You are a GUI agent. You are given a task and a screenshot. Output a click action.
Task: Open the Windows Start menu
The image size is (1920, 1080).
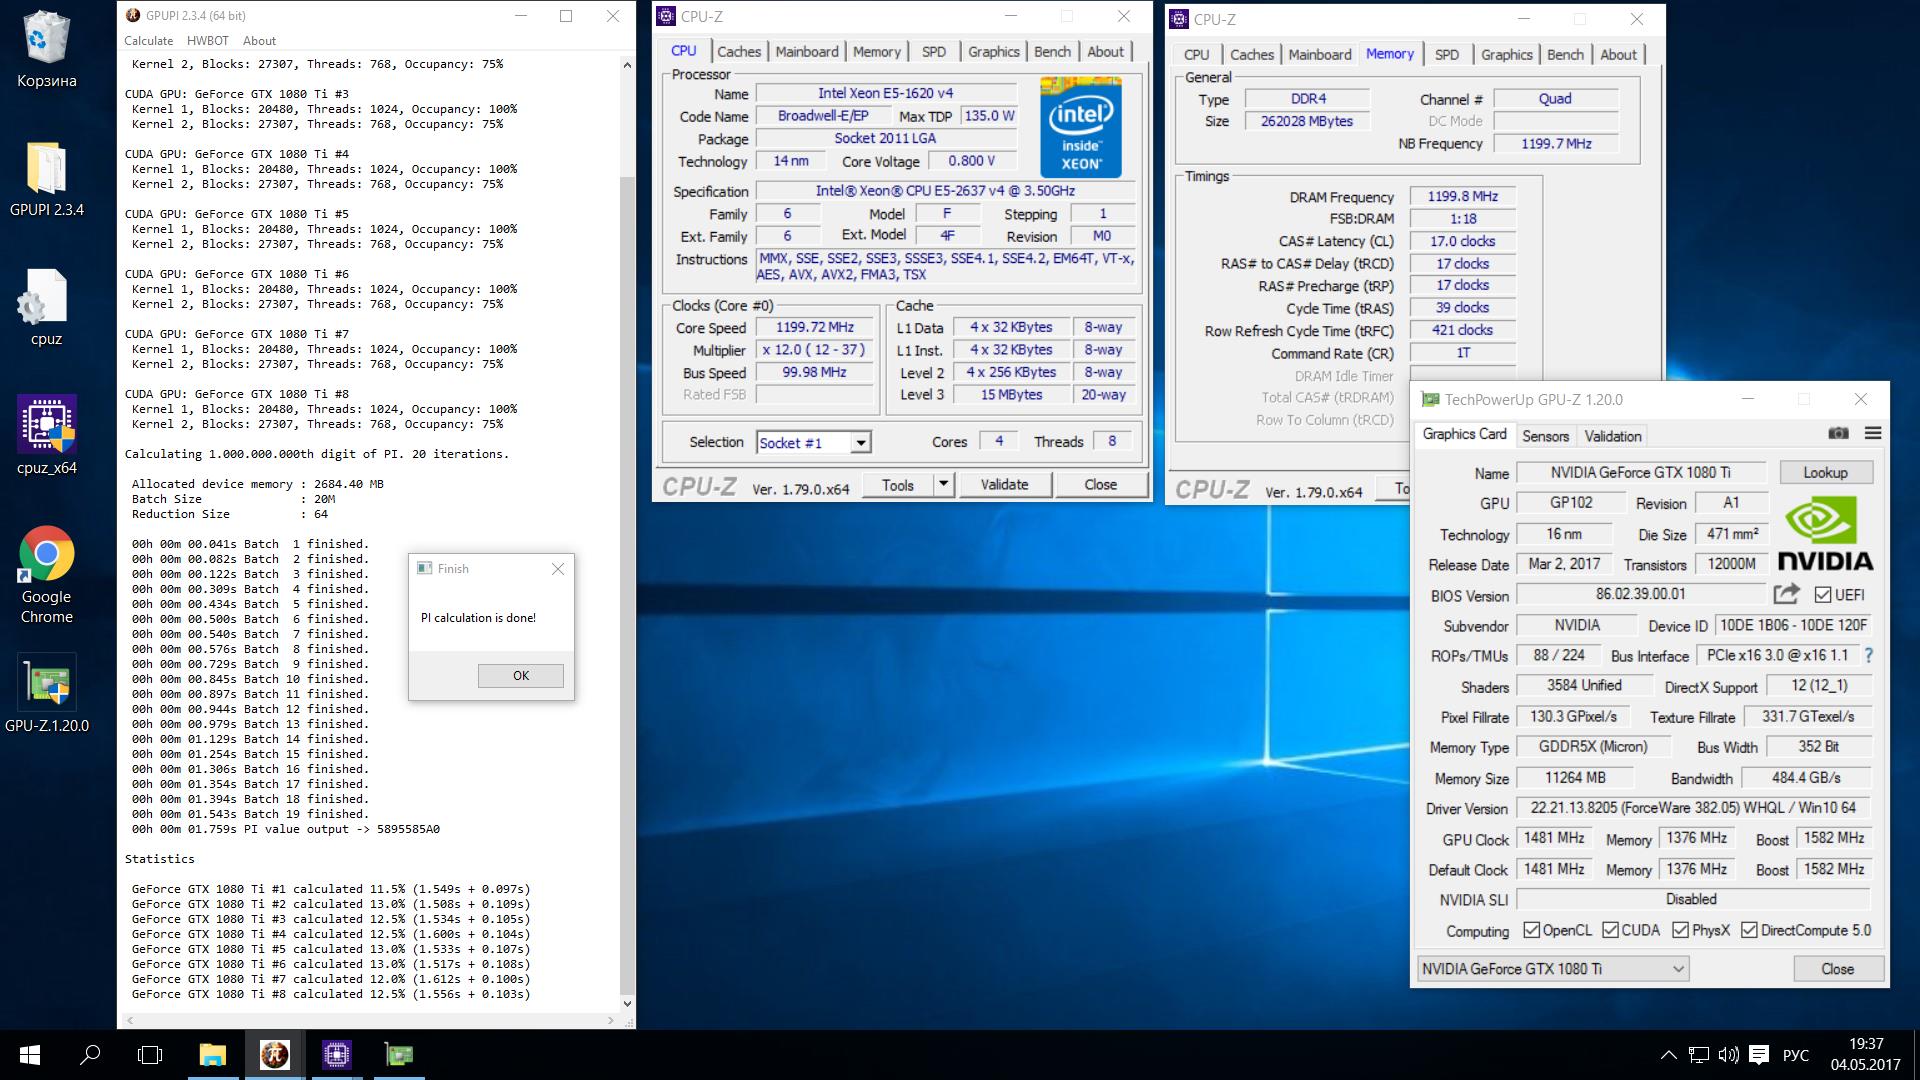(29, 1055)
